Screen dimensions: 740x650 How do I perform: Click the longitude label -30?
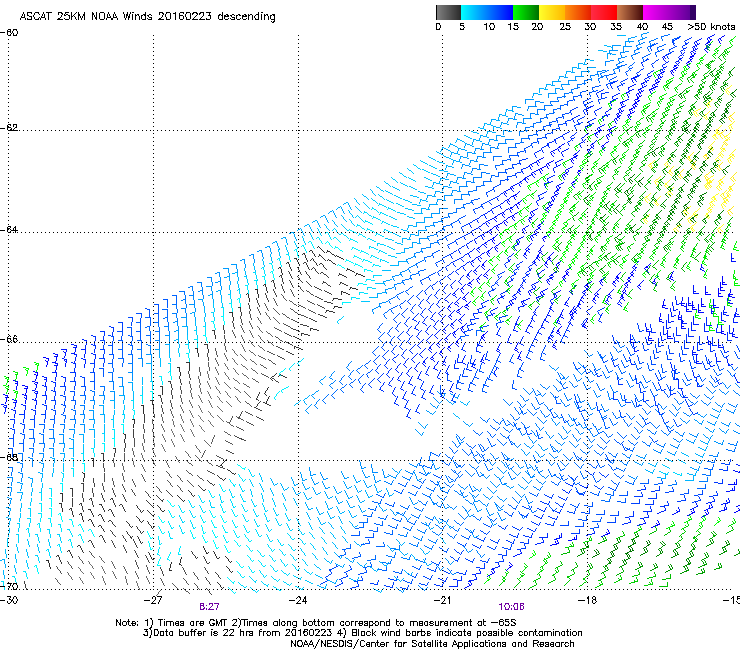point(9,600)
